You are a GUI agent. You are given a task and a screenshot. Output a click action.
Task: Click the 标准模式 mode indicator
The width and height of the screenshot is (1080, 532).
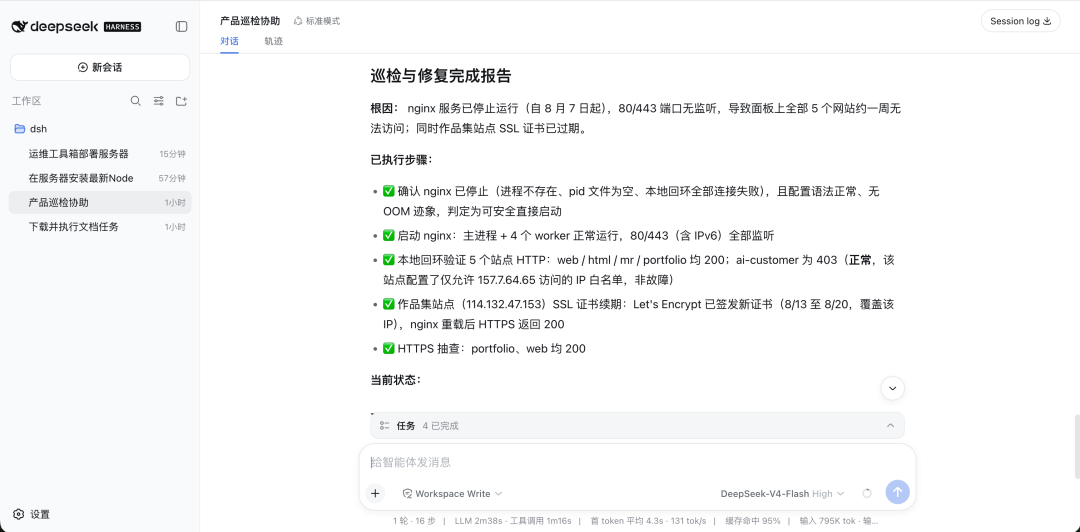pyautogui.click(x=316, y=21)
